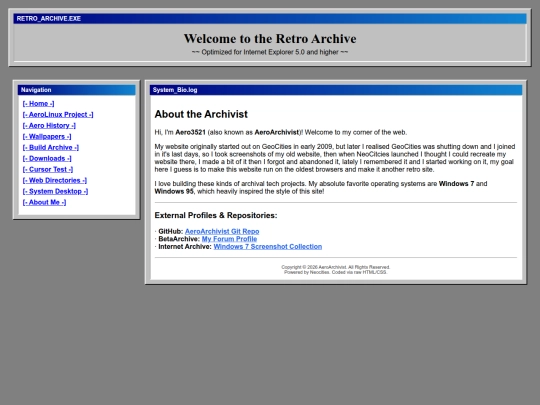
Task: Click the System_Bio.log panel title
Action: (175, 90)
